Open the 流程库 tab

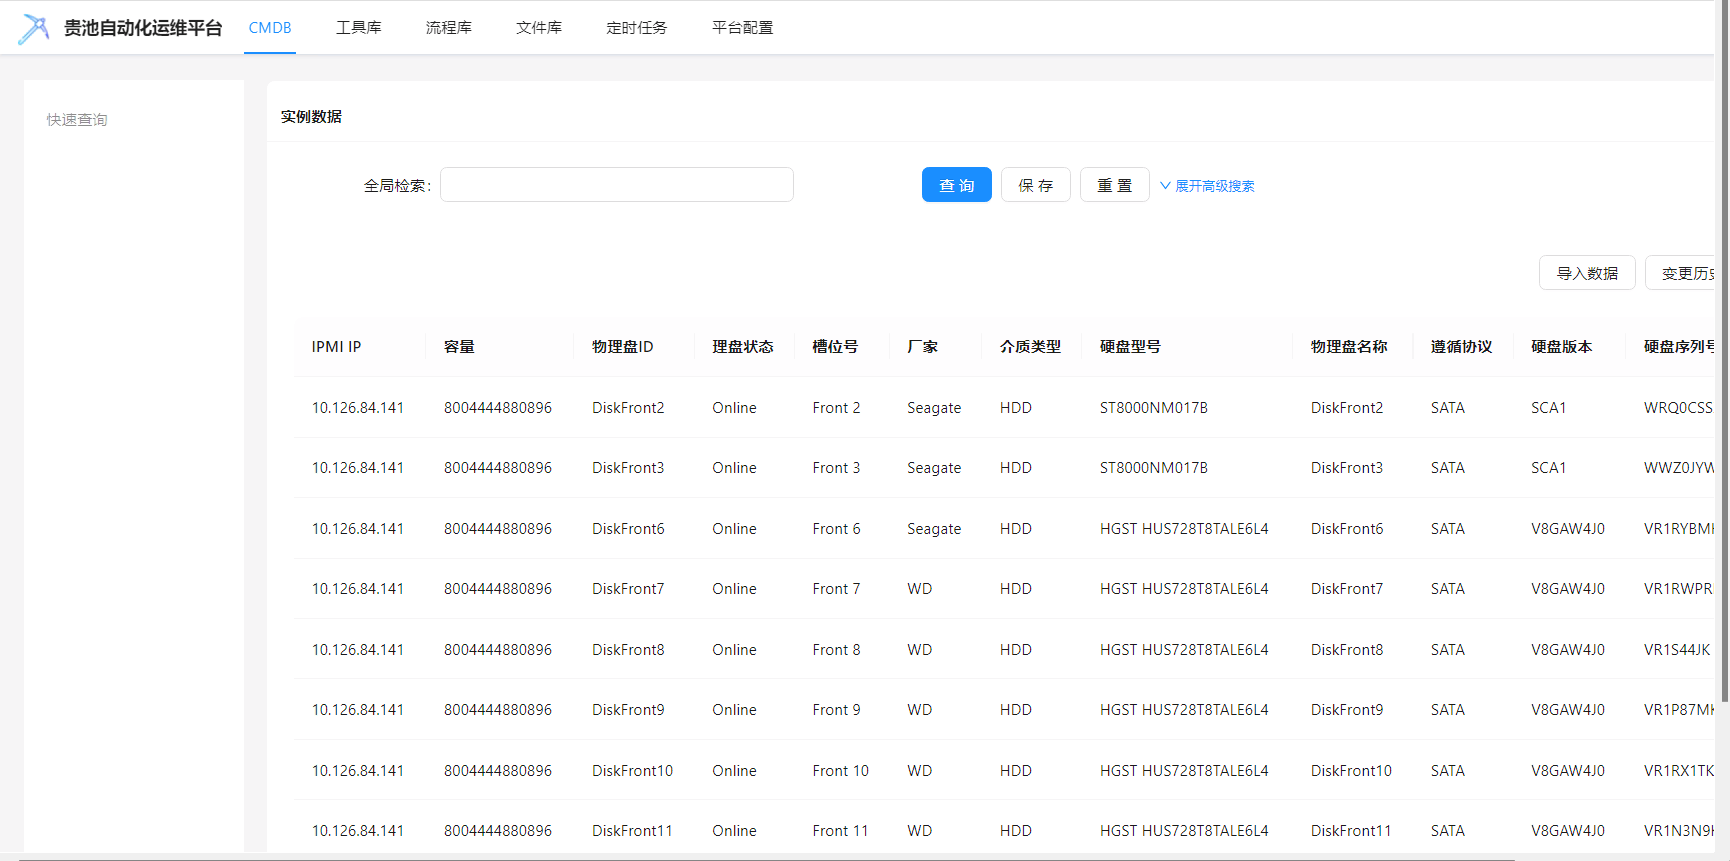click(x=449, y=28)
